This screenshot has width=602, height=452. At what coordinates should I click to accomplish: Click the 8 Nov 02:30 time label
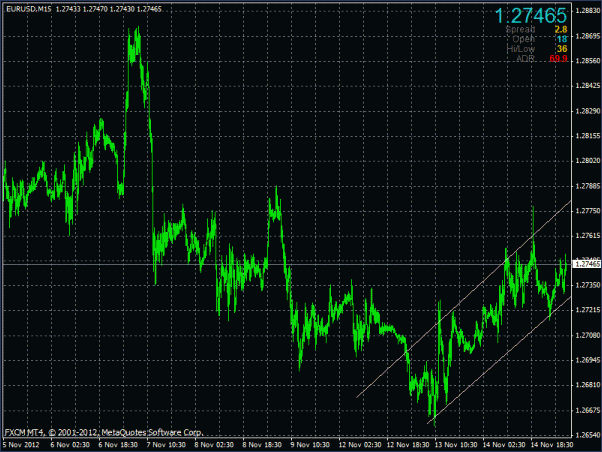[214, 445]
